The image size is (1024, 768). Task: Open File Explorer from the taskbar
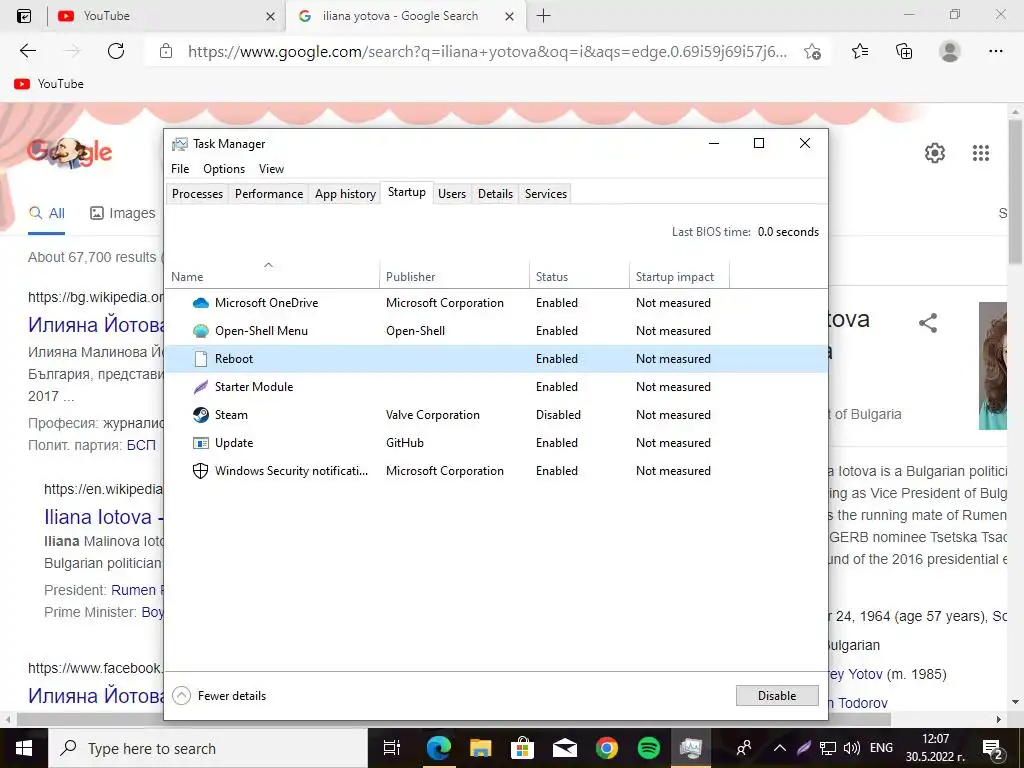(x=481, y=748)
